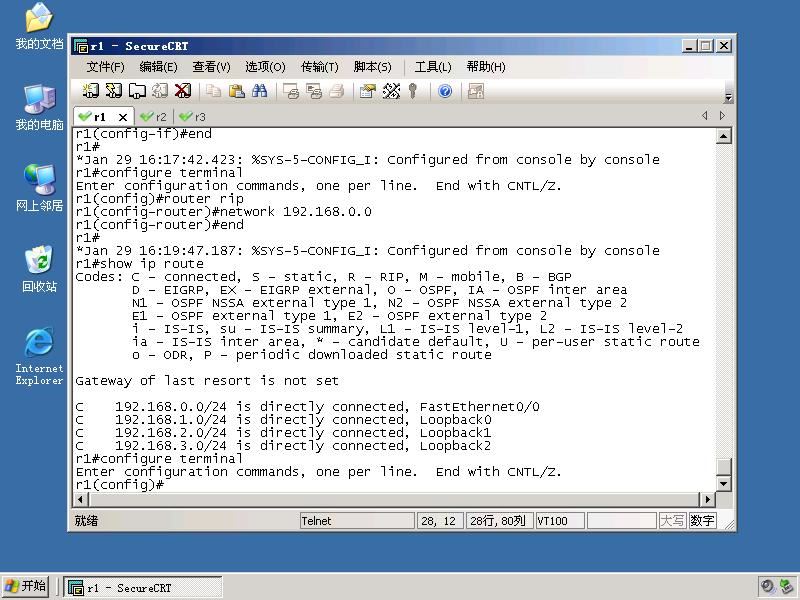Click the 就绪 status text

[x=86, y=521]
